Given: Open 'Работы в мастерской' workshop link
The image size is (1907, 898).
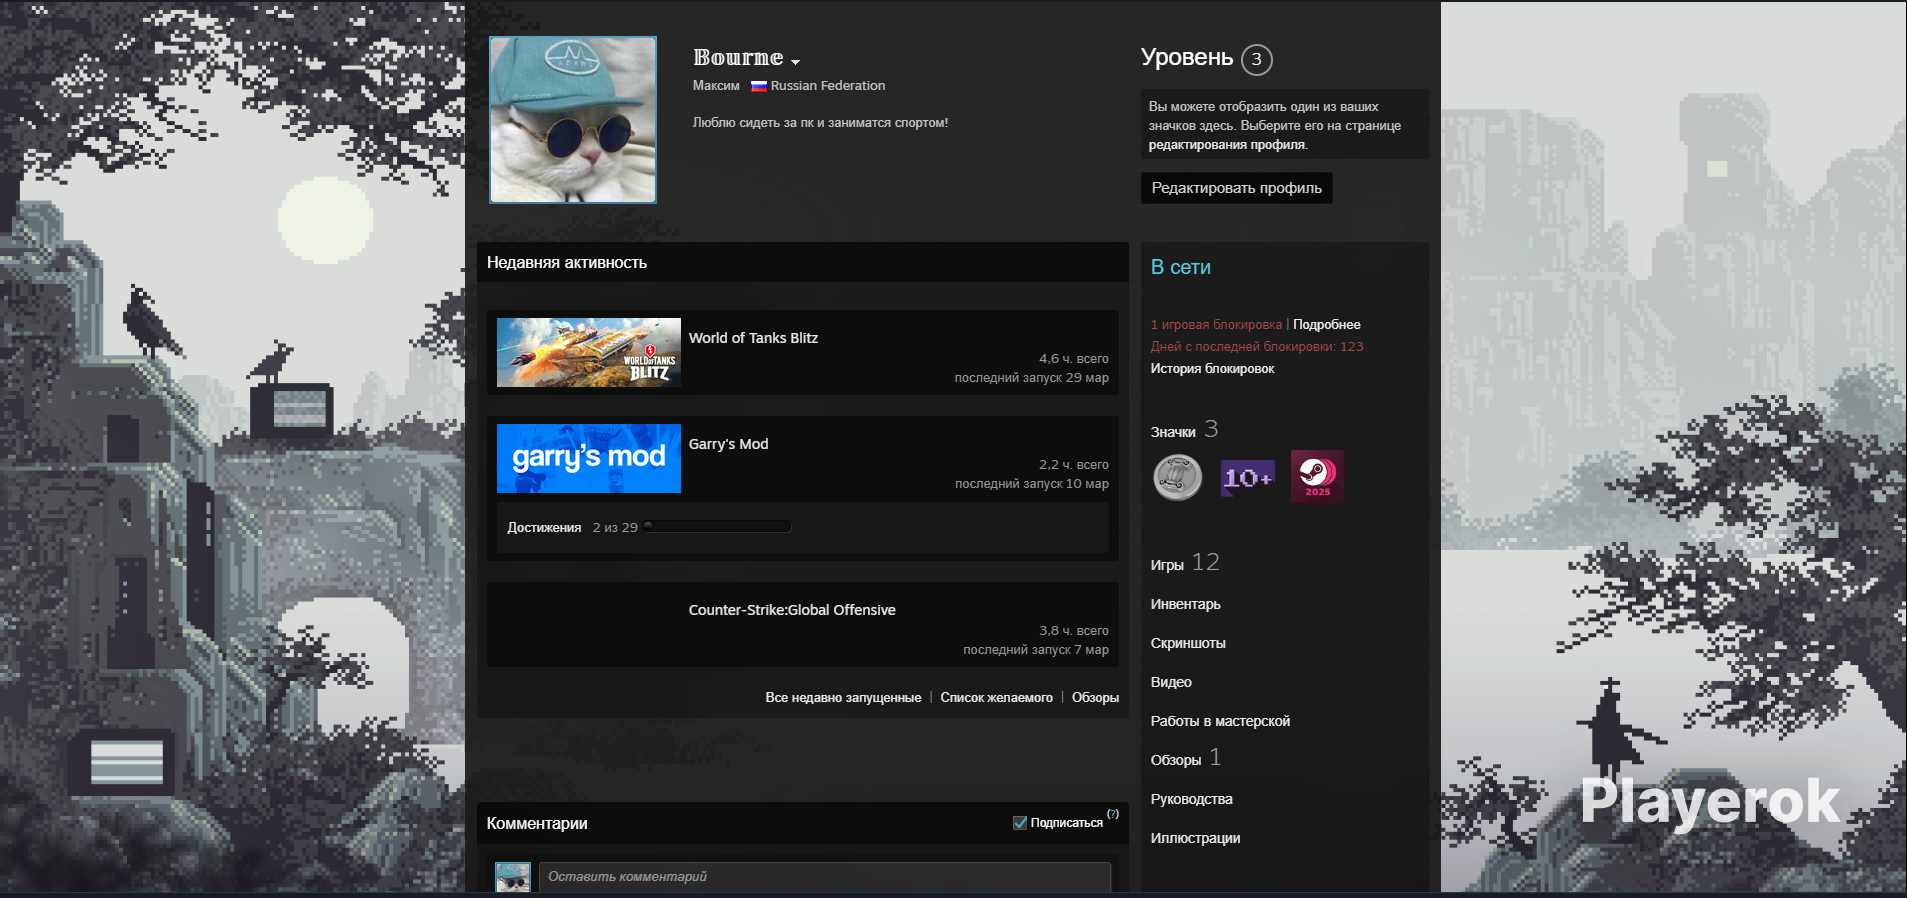Looking at the screenshot, I should 1220,721.
